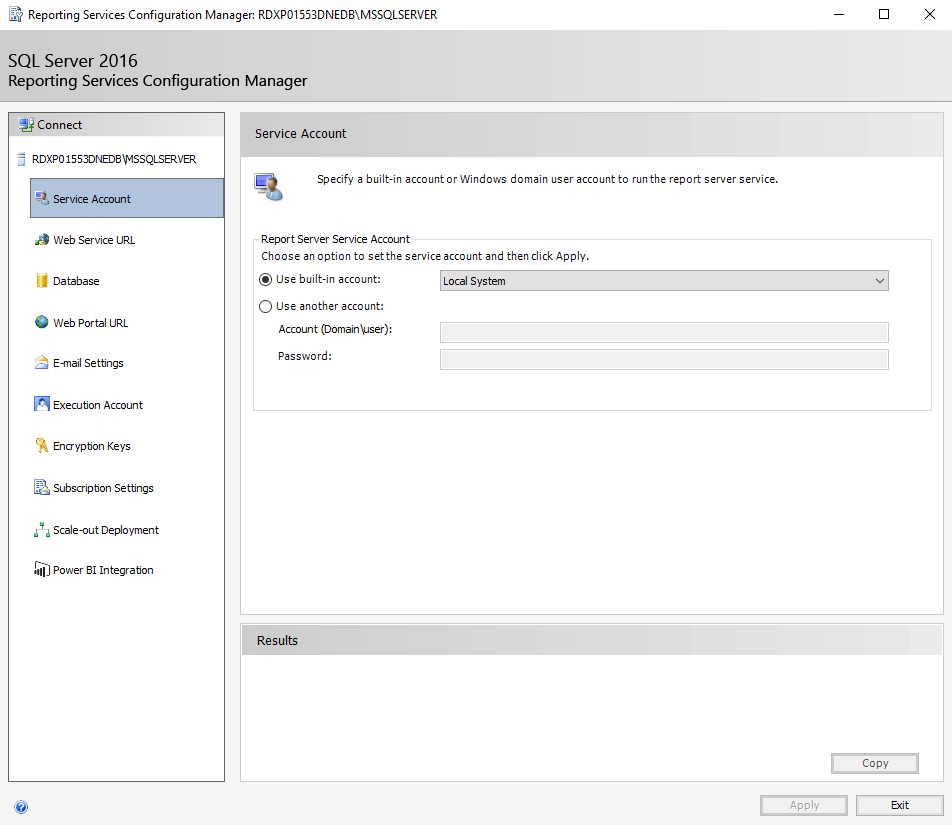Open the E-mail Settings page
Image resolution: width=952 pixels, height=825 pixels.
pos(88,363)
